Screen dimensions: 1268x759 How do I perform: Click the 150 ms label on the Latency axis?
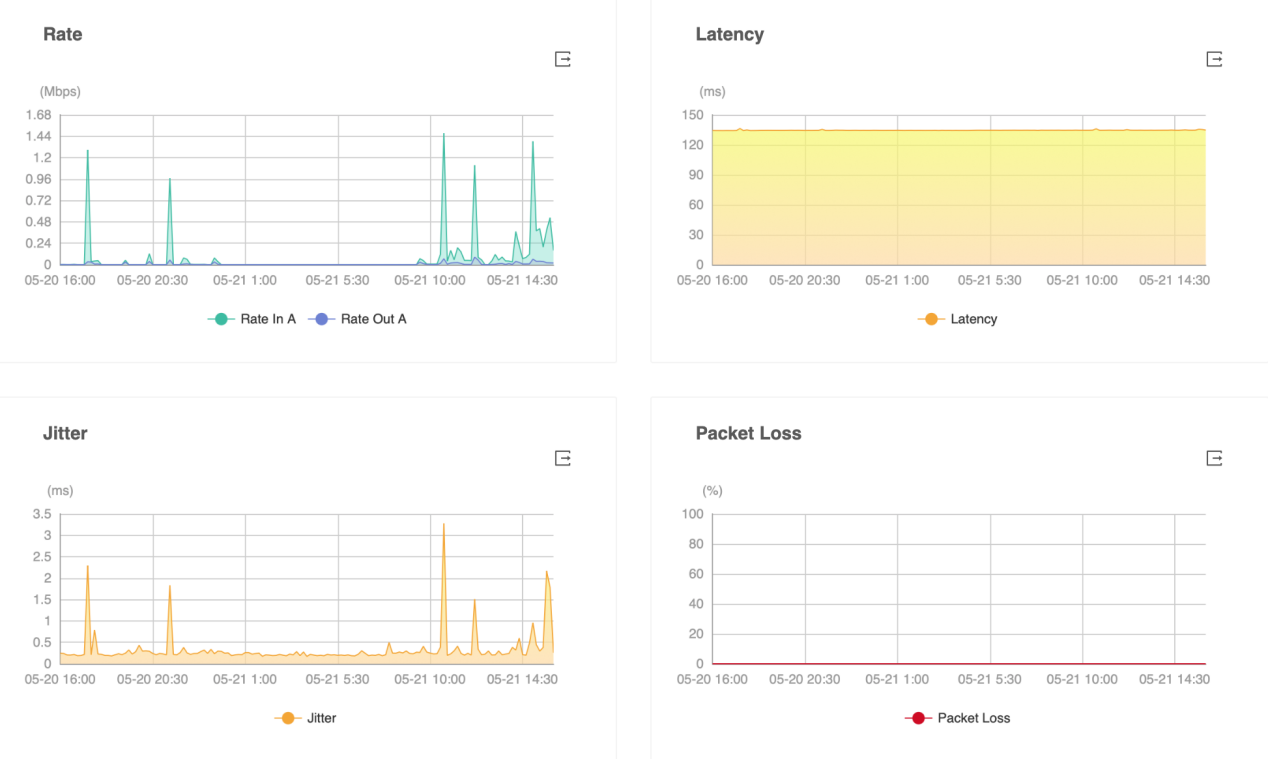click(x=693, y=115)
